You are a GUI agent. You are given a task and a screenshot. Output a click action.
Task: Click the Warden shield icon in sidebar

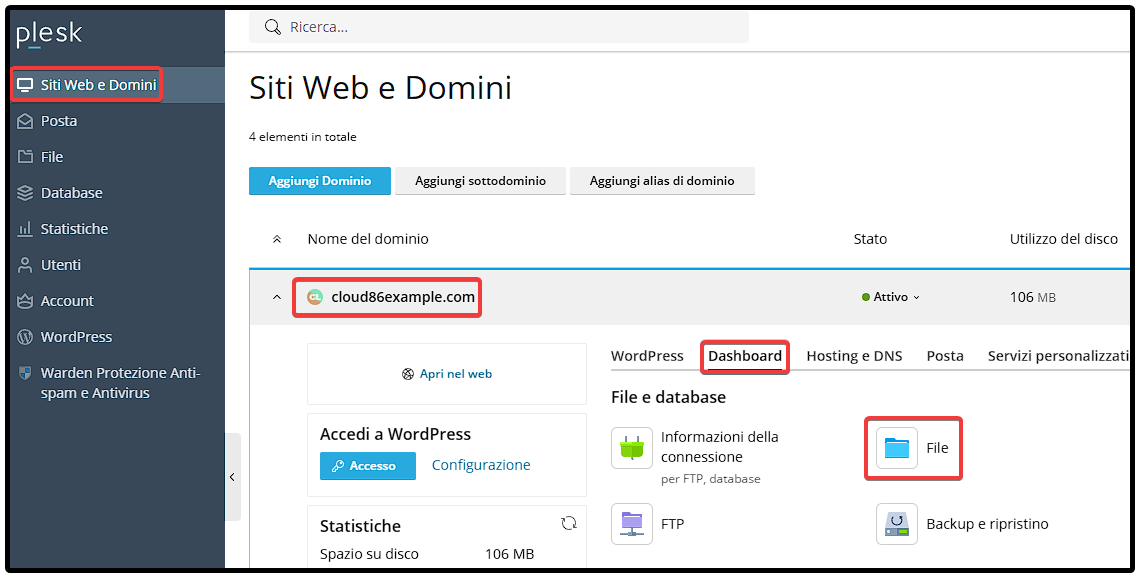click(x=25, y=373)
